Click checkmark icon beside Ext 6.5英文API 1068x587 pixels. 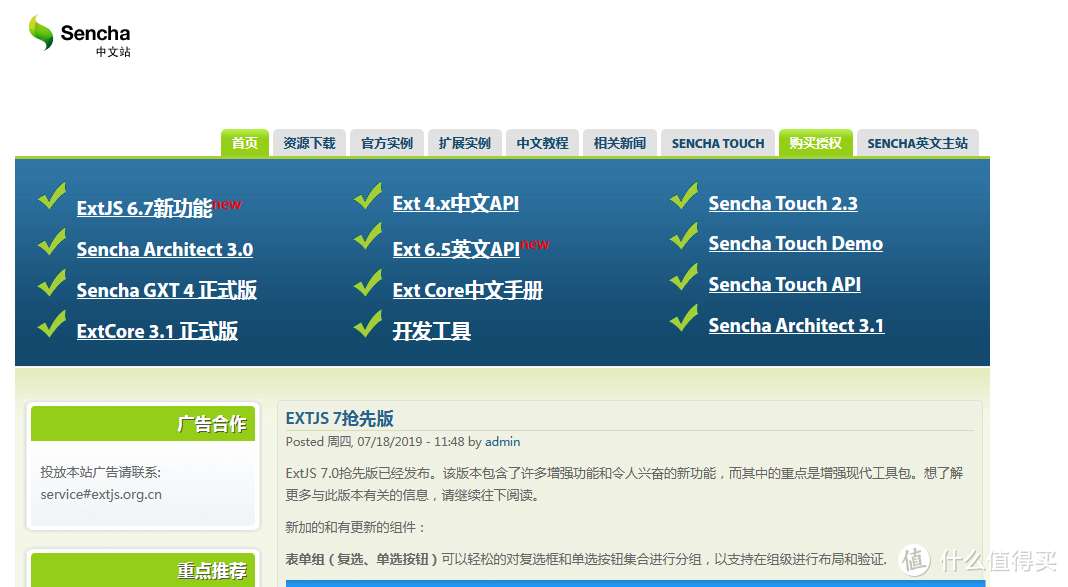point(368,236)
